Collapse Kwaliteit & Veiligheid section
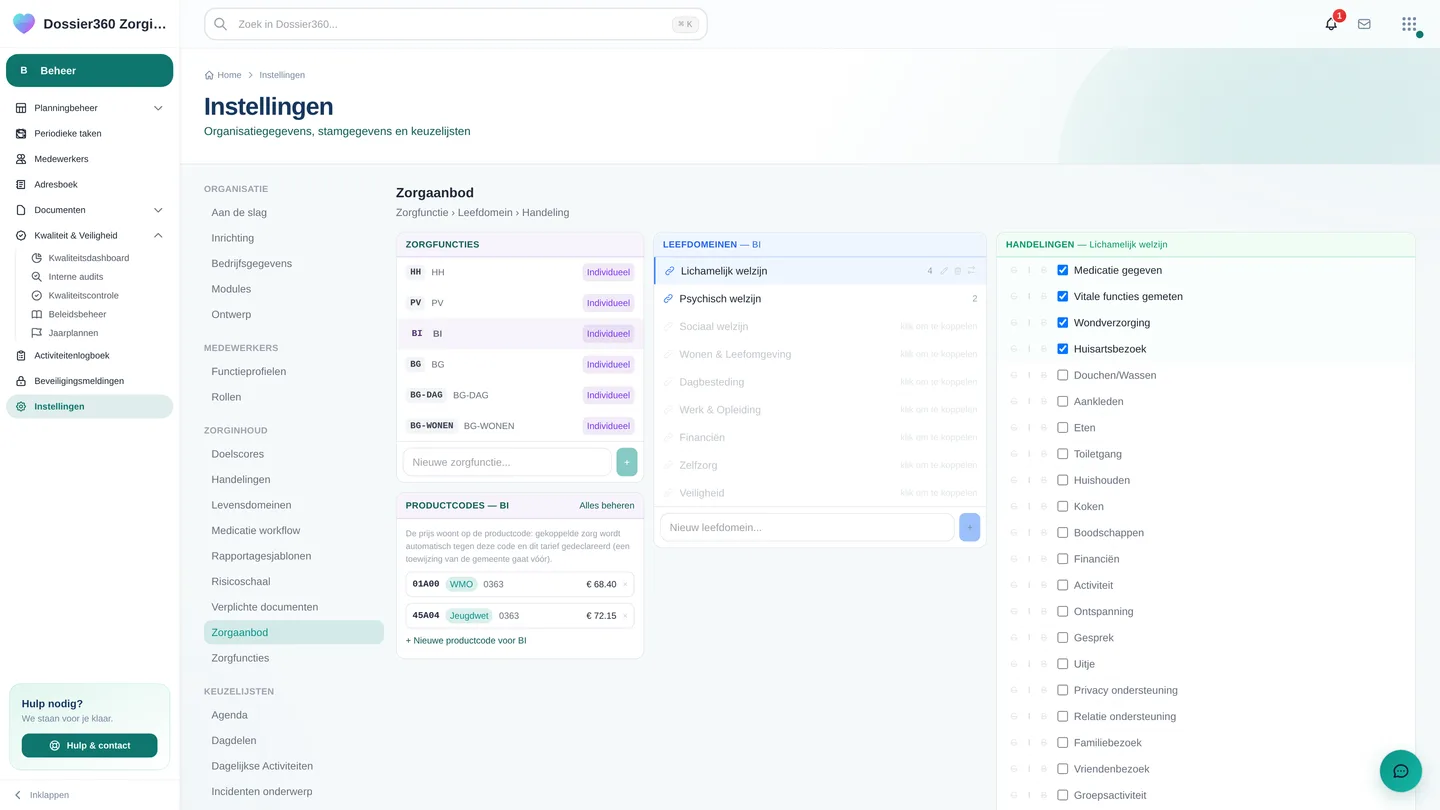1440x810 pixels. click(x=158, y=236)
